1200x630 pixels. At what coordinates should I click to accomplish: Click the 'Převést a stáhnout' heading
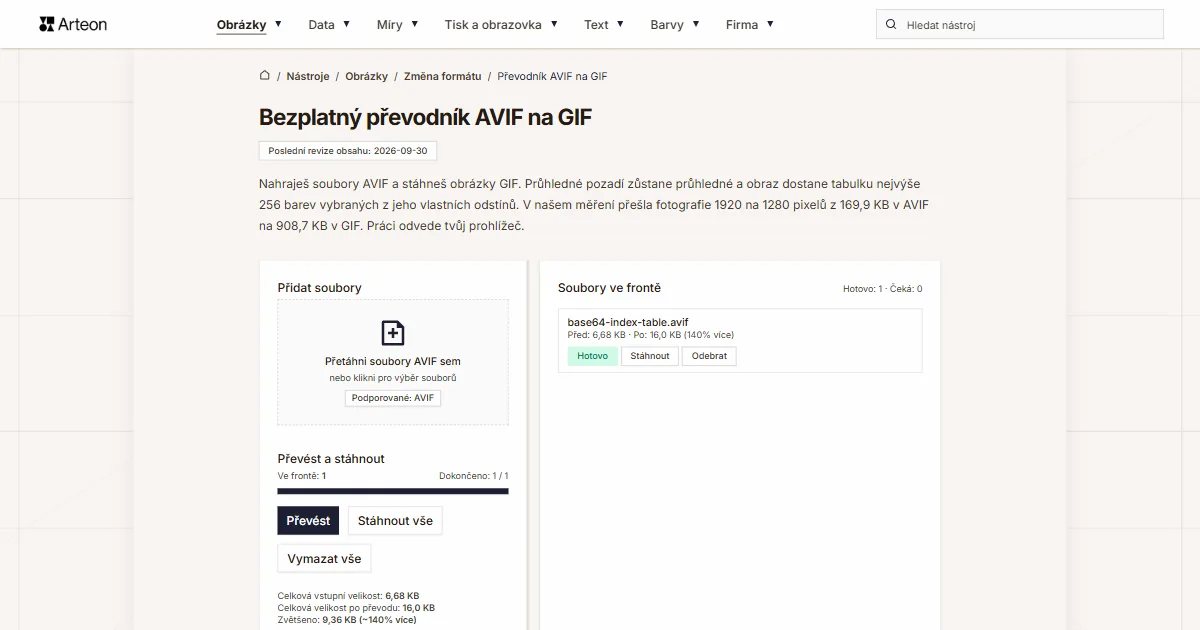(331, 459)
